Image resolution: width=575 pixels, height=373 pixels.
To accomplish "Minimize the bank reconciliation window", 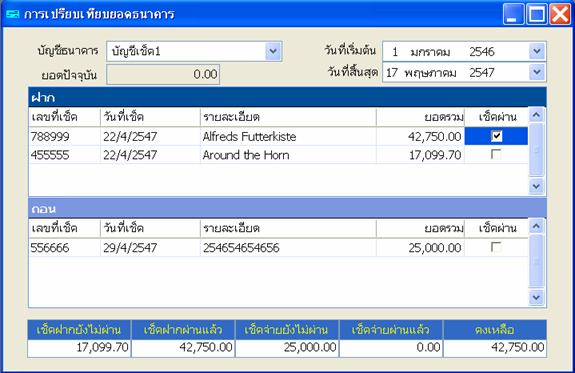I will tap(513, 14).
